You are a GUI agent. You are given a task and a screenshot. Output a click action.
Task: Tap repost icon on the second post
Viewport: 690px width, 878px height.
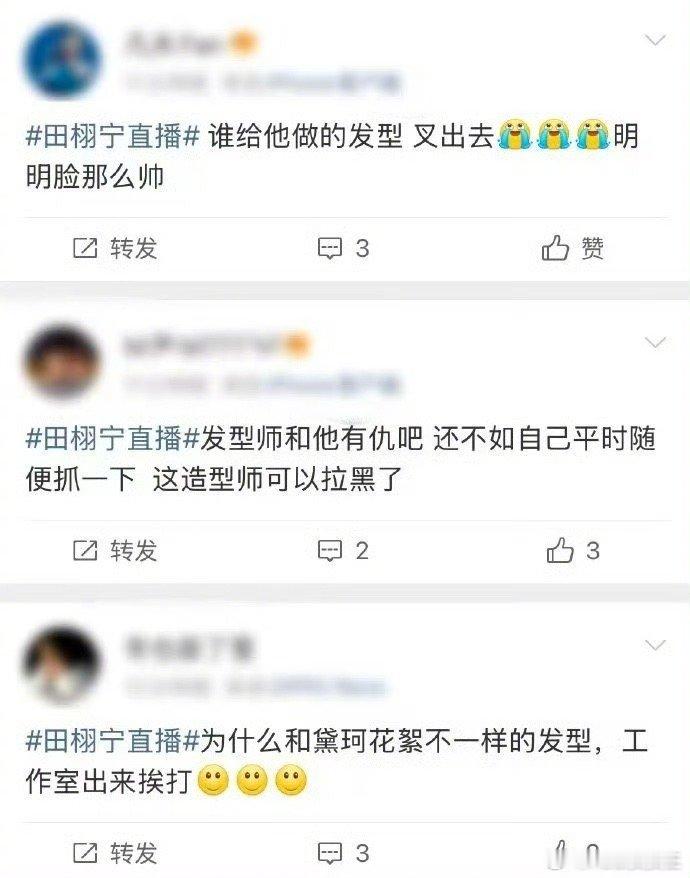(x=85, y=550)
